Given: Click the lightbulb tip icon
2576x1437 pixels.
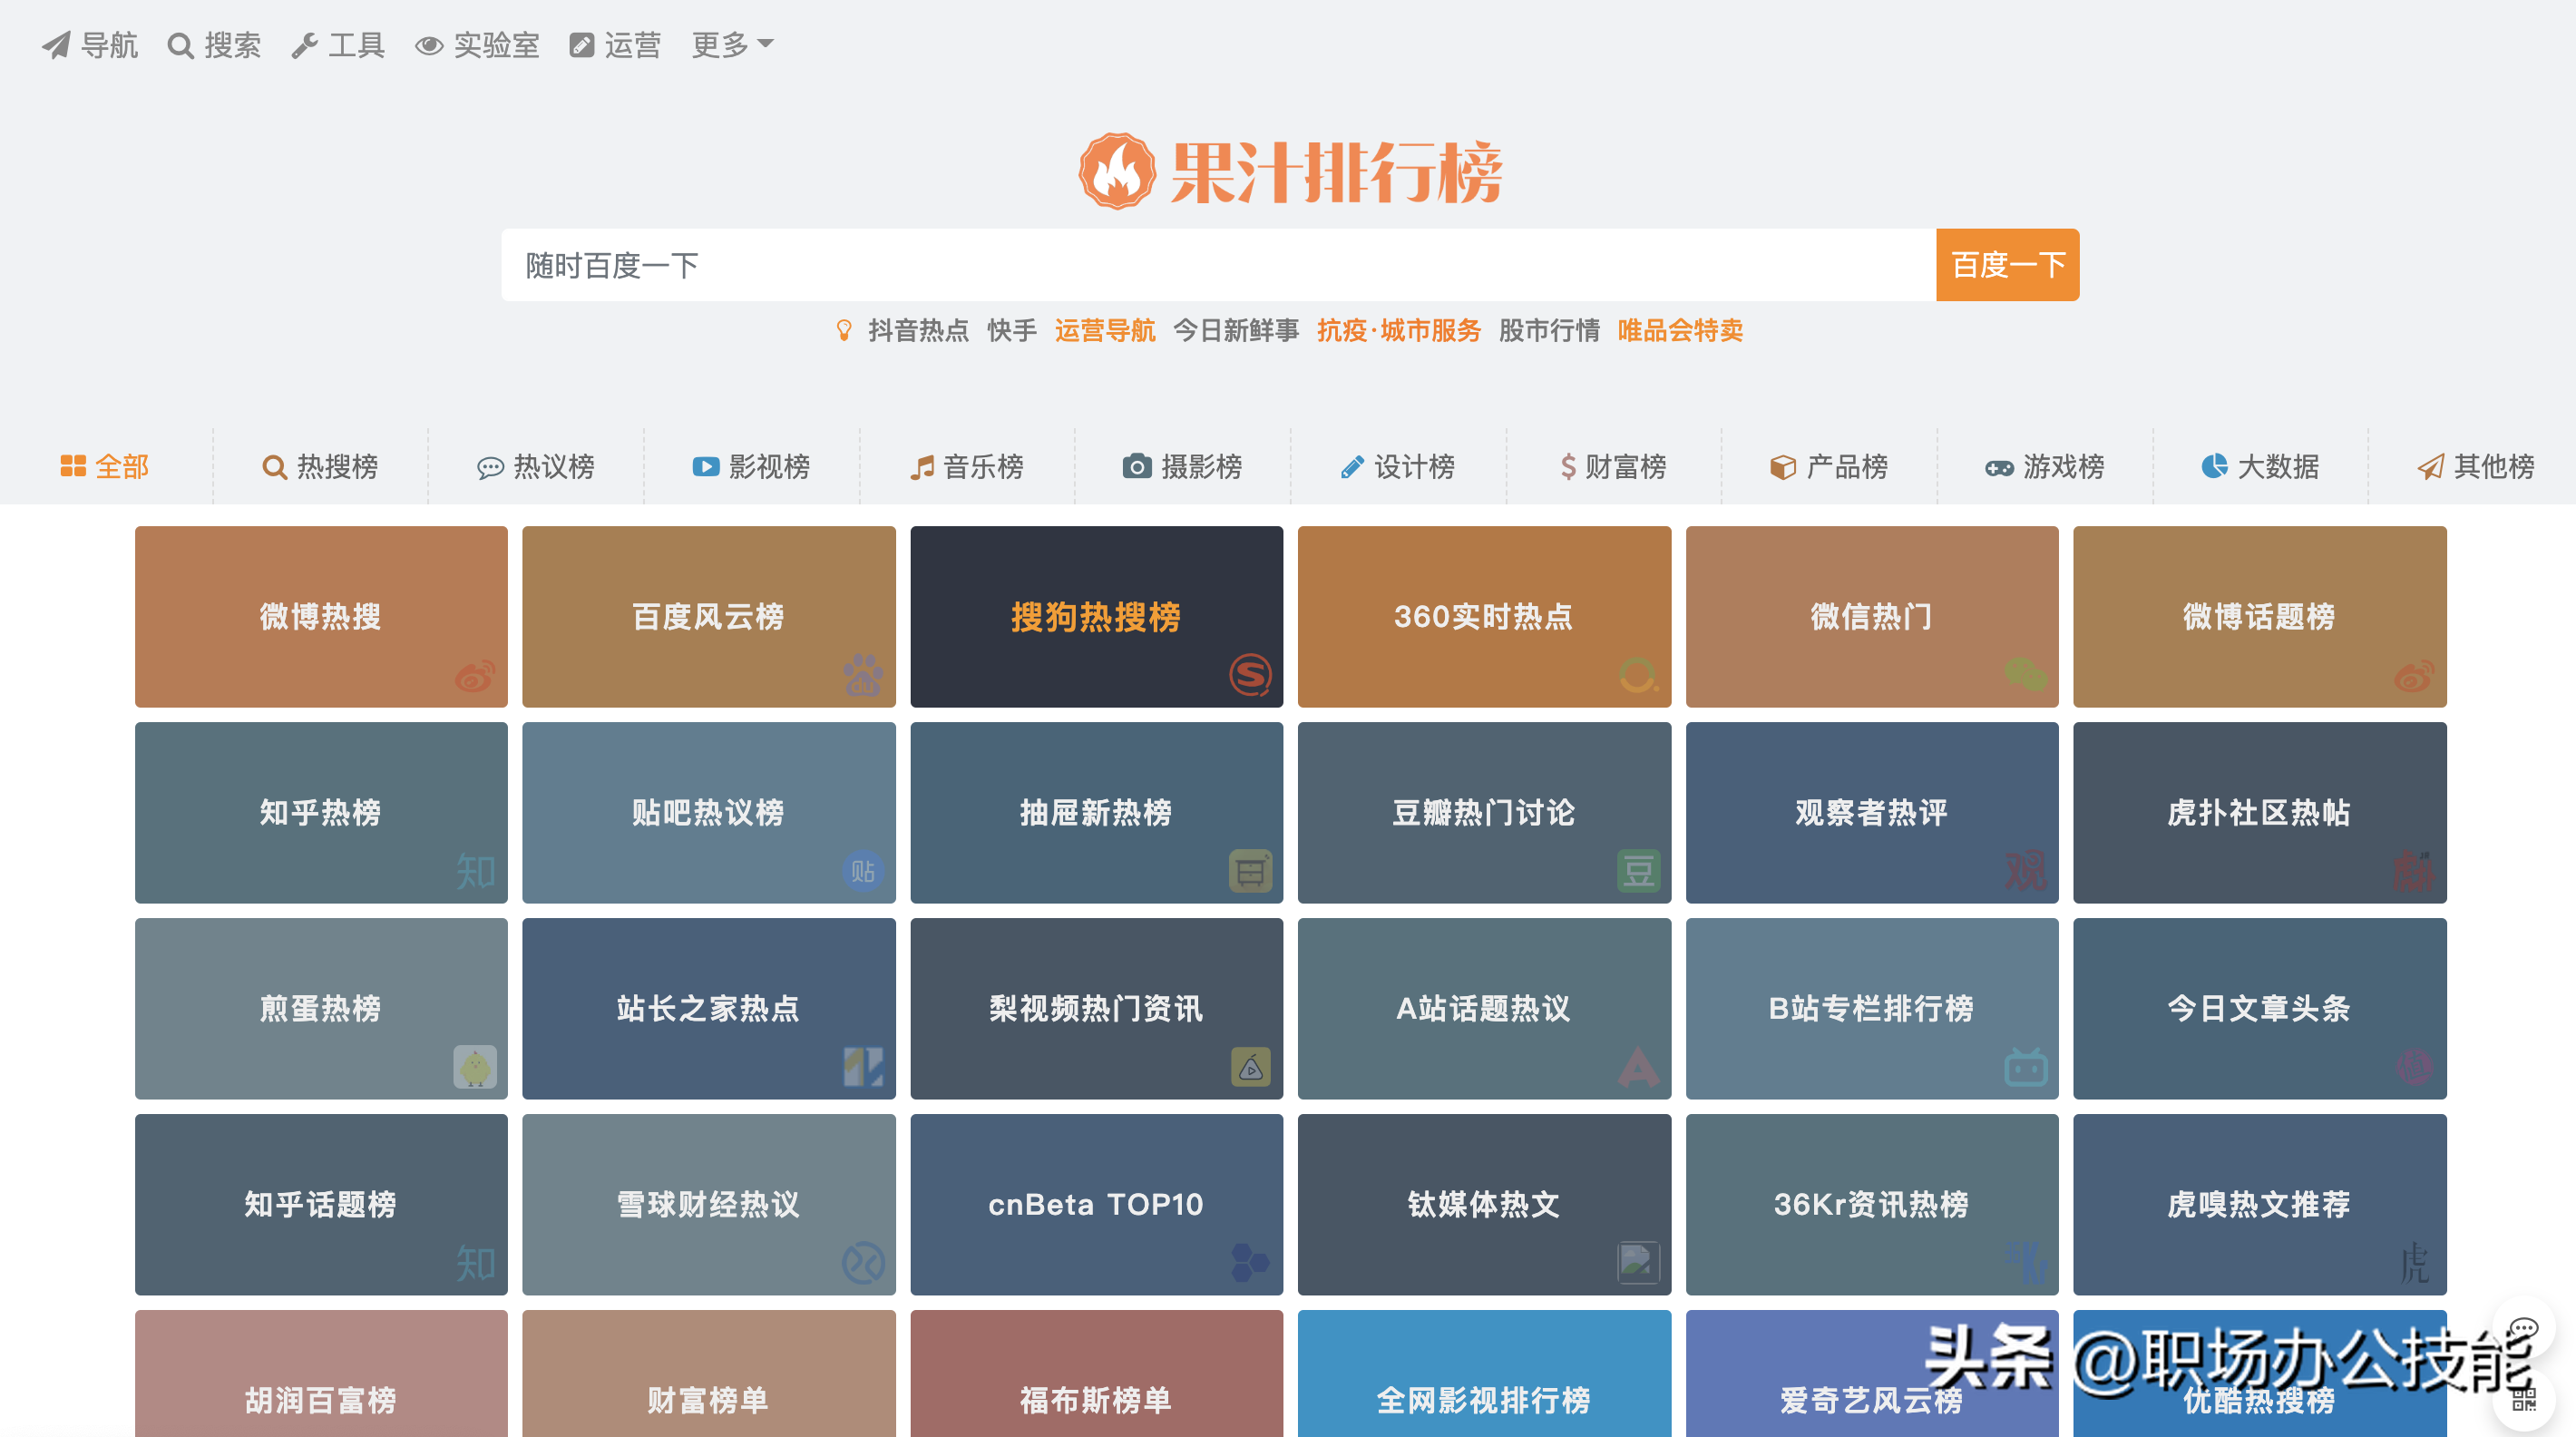Looking at the screenshot, I should click(844, 330).
